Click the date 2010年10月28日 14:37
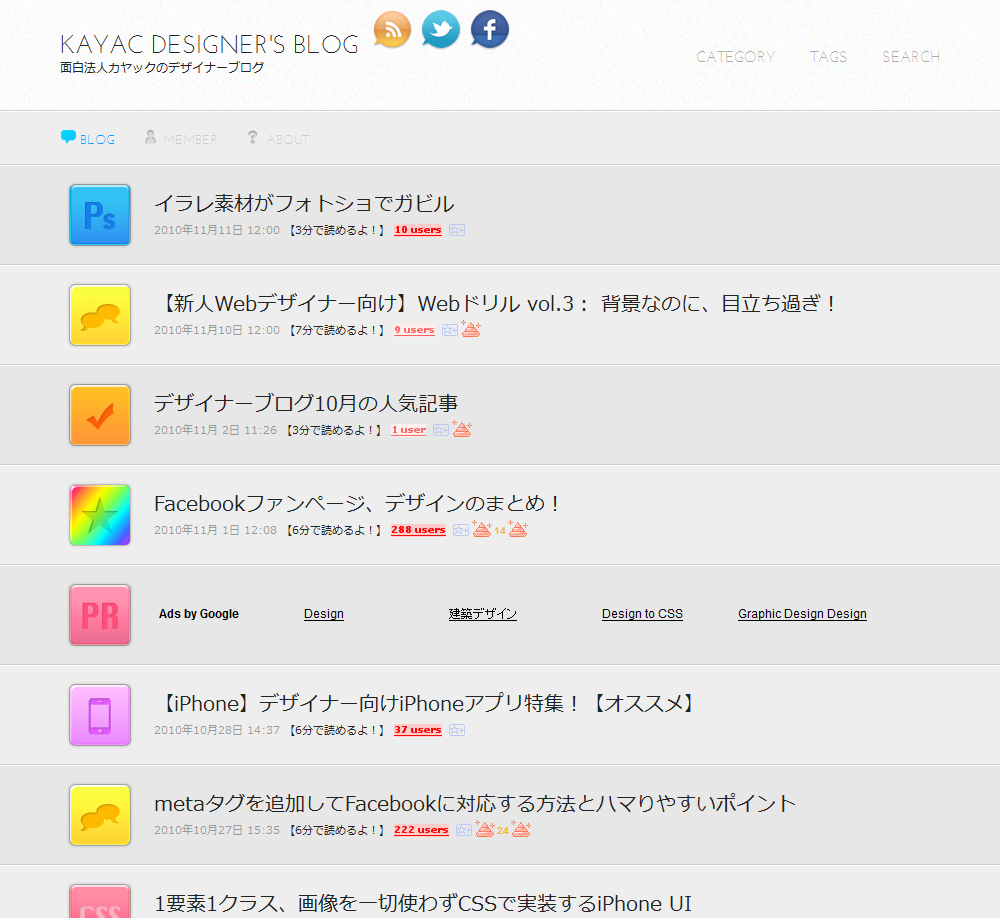The image size is (1000, 918). click(217, 730)
